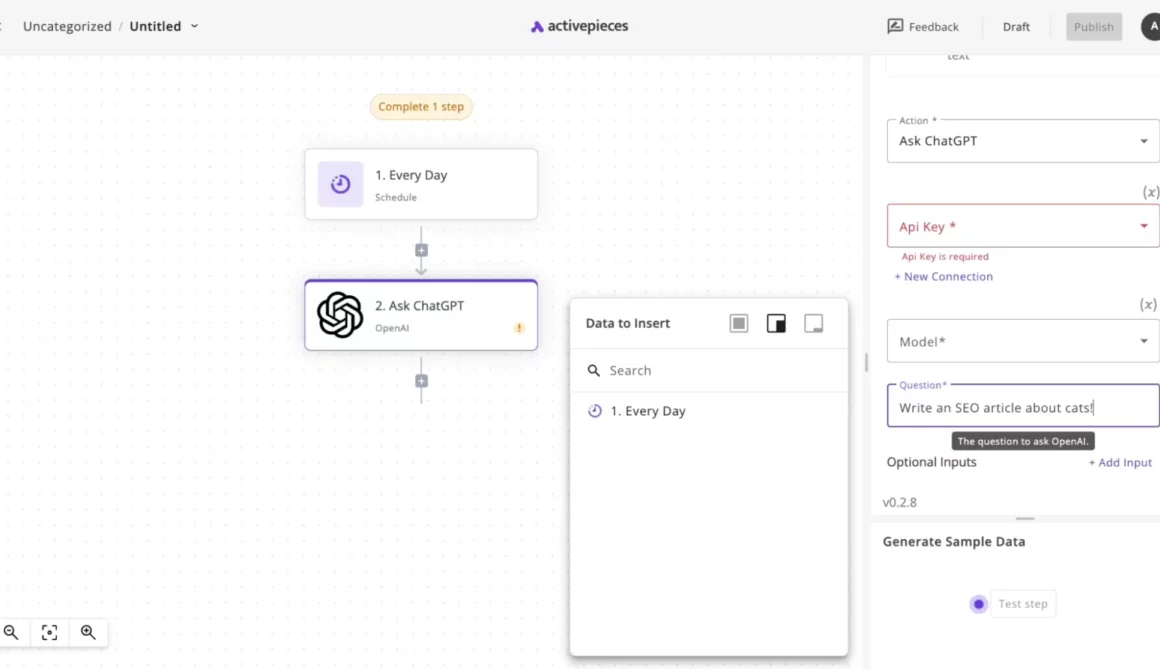The width and height of the screenshot is (1160, 669).
Task: Toggle the docked panel view in Data to Insert
Action: coord(776,323)
